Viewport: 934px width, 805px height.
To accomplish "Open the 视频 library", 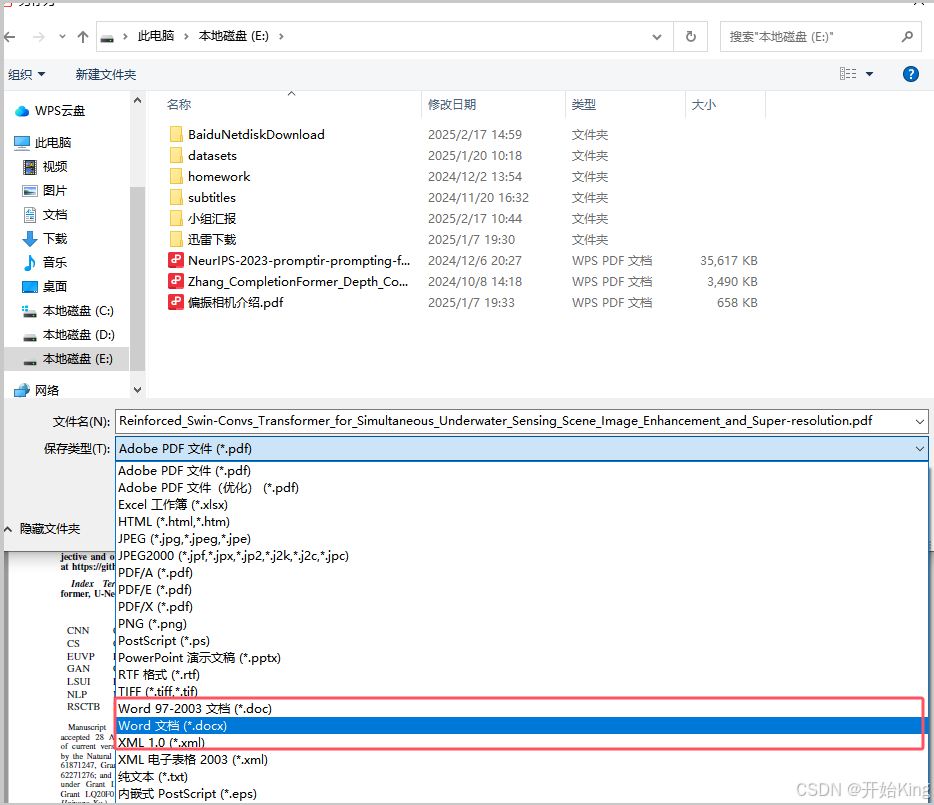I will pos(45,167).
